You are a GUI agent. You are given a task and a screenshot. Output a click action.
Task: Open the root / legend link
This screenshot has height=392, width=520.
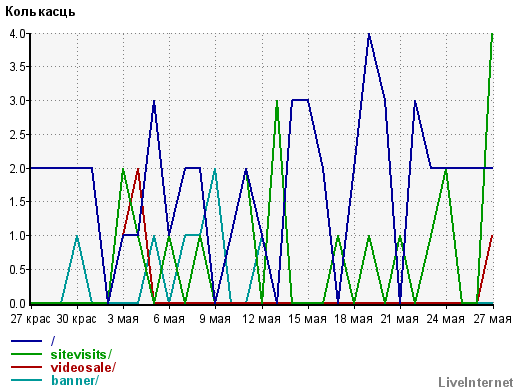click(53, 341)
